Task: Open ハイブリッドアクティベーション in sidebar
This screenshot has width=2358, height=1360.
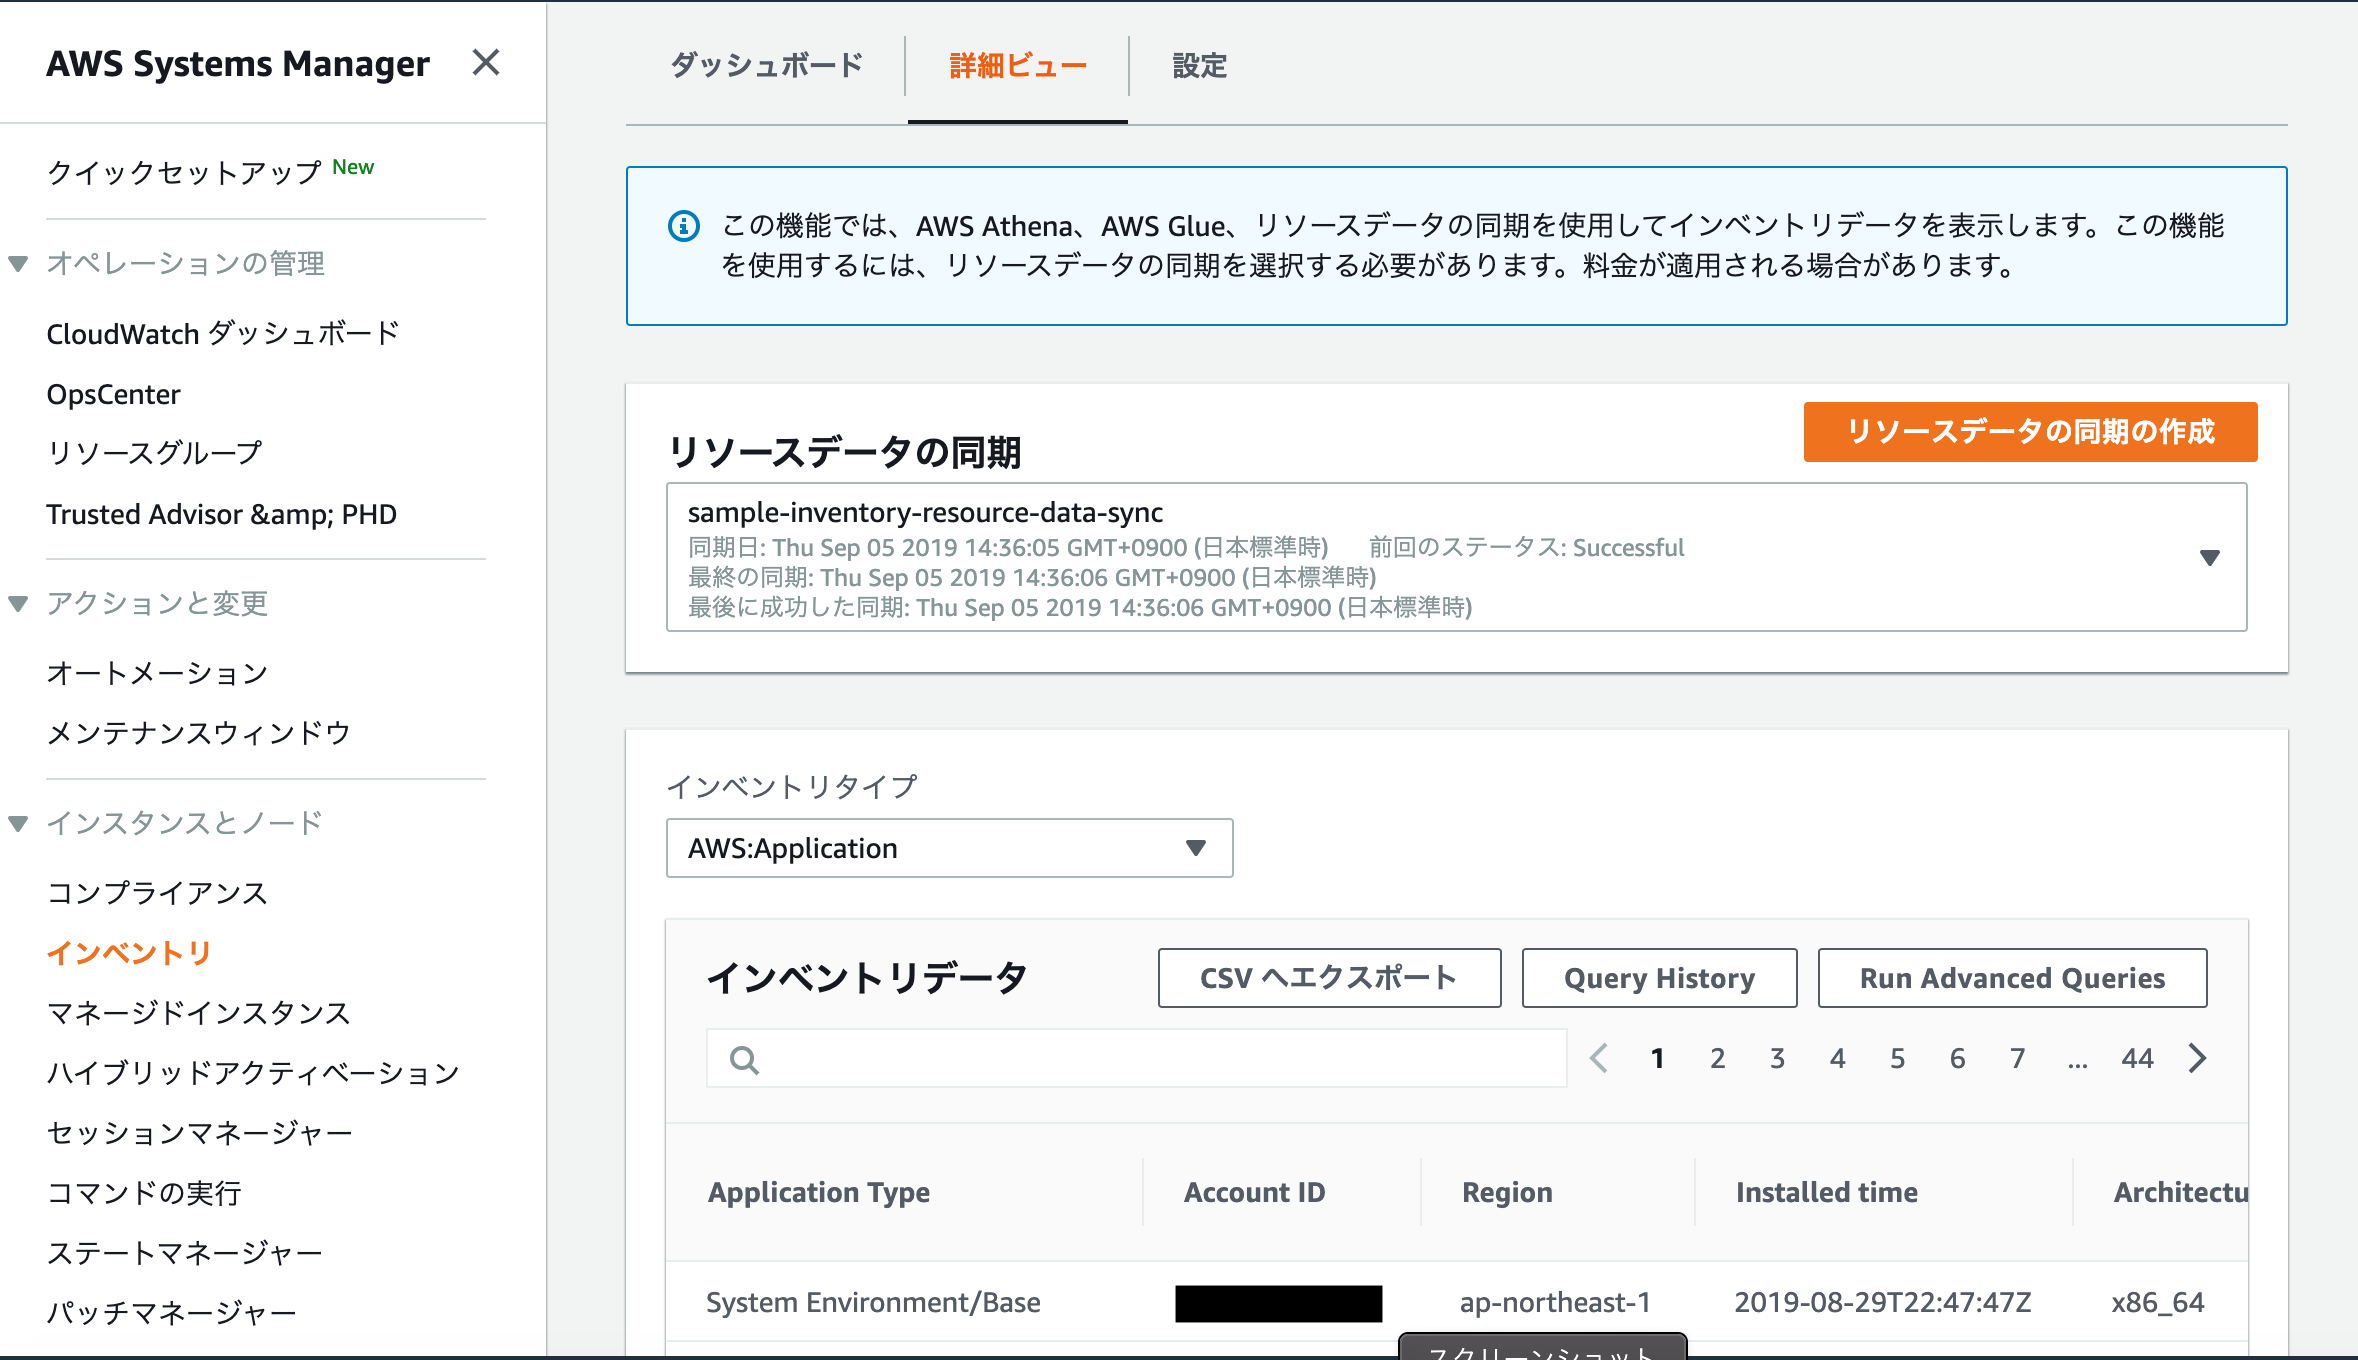Action: [x=253, y=1073]
